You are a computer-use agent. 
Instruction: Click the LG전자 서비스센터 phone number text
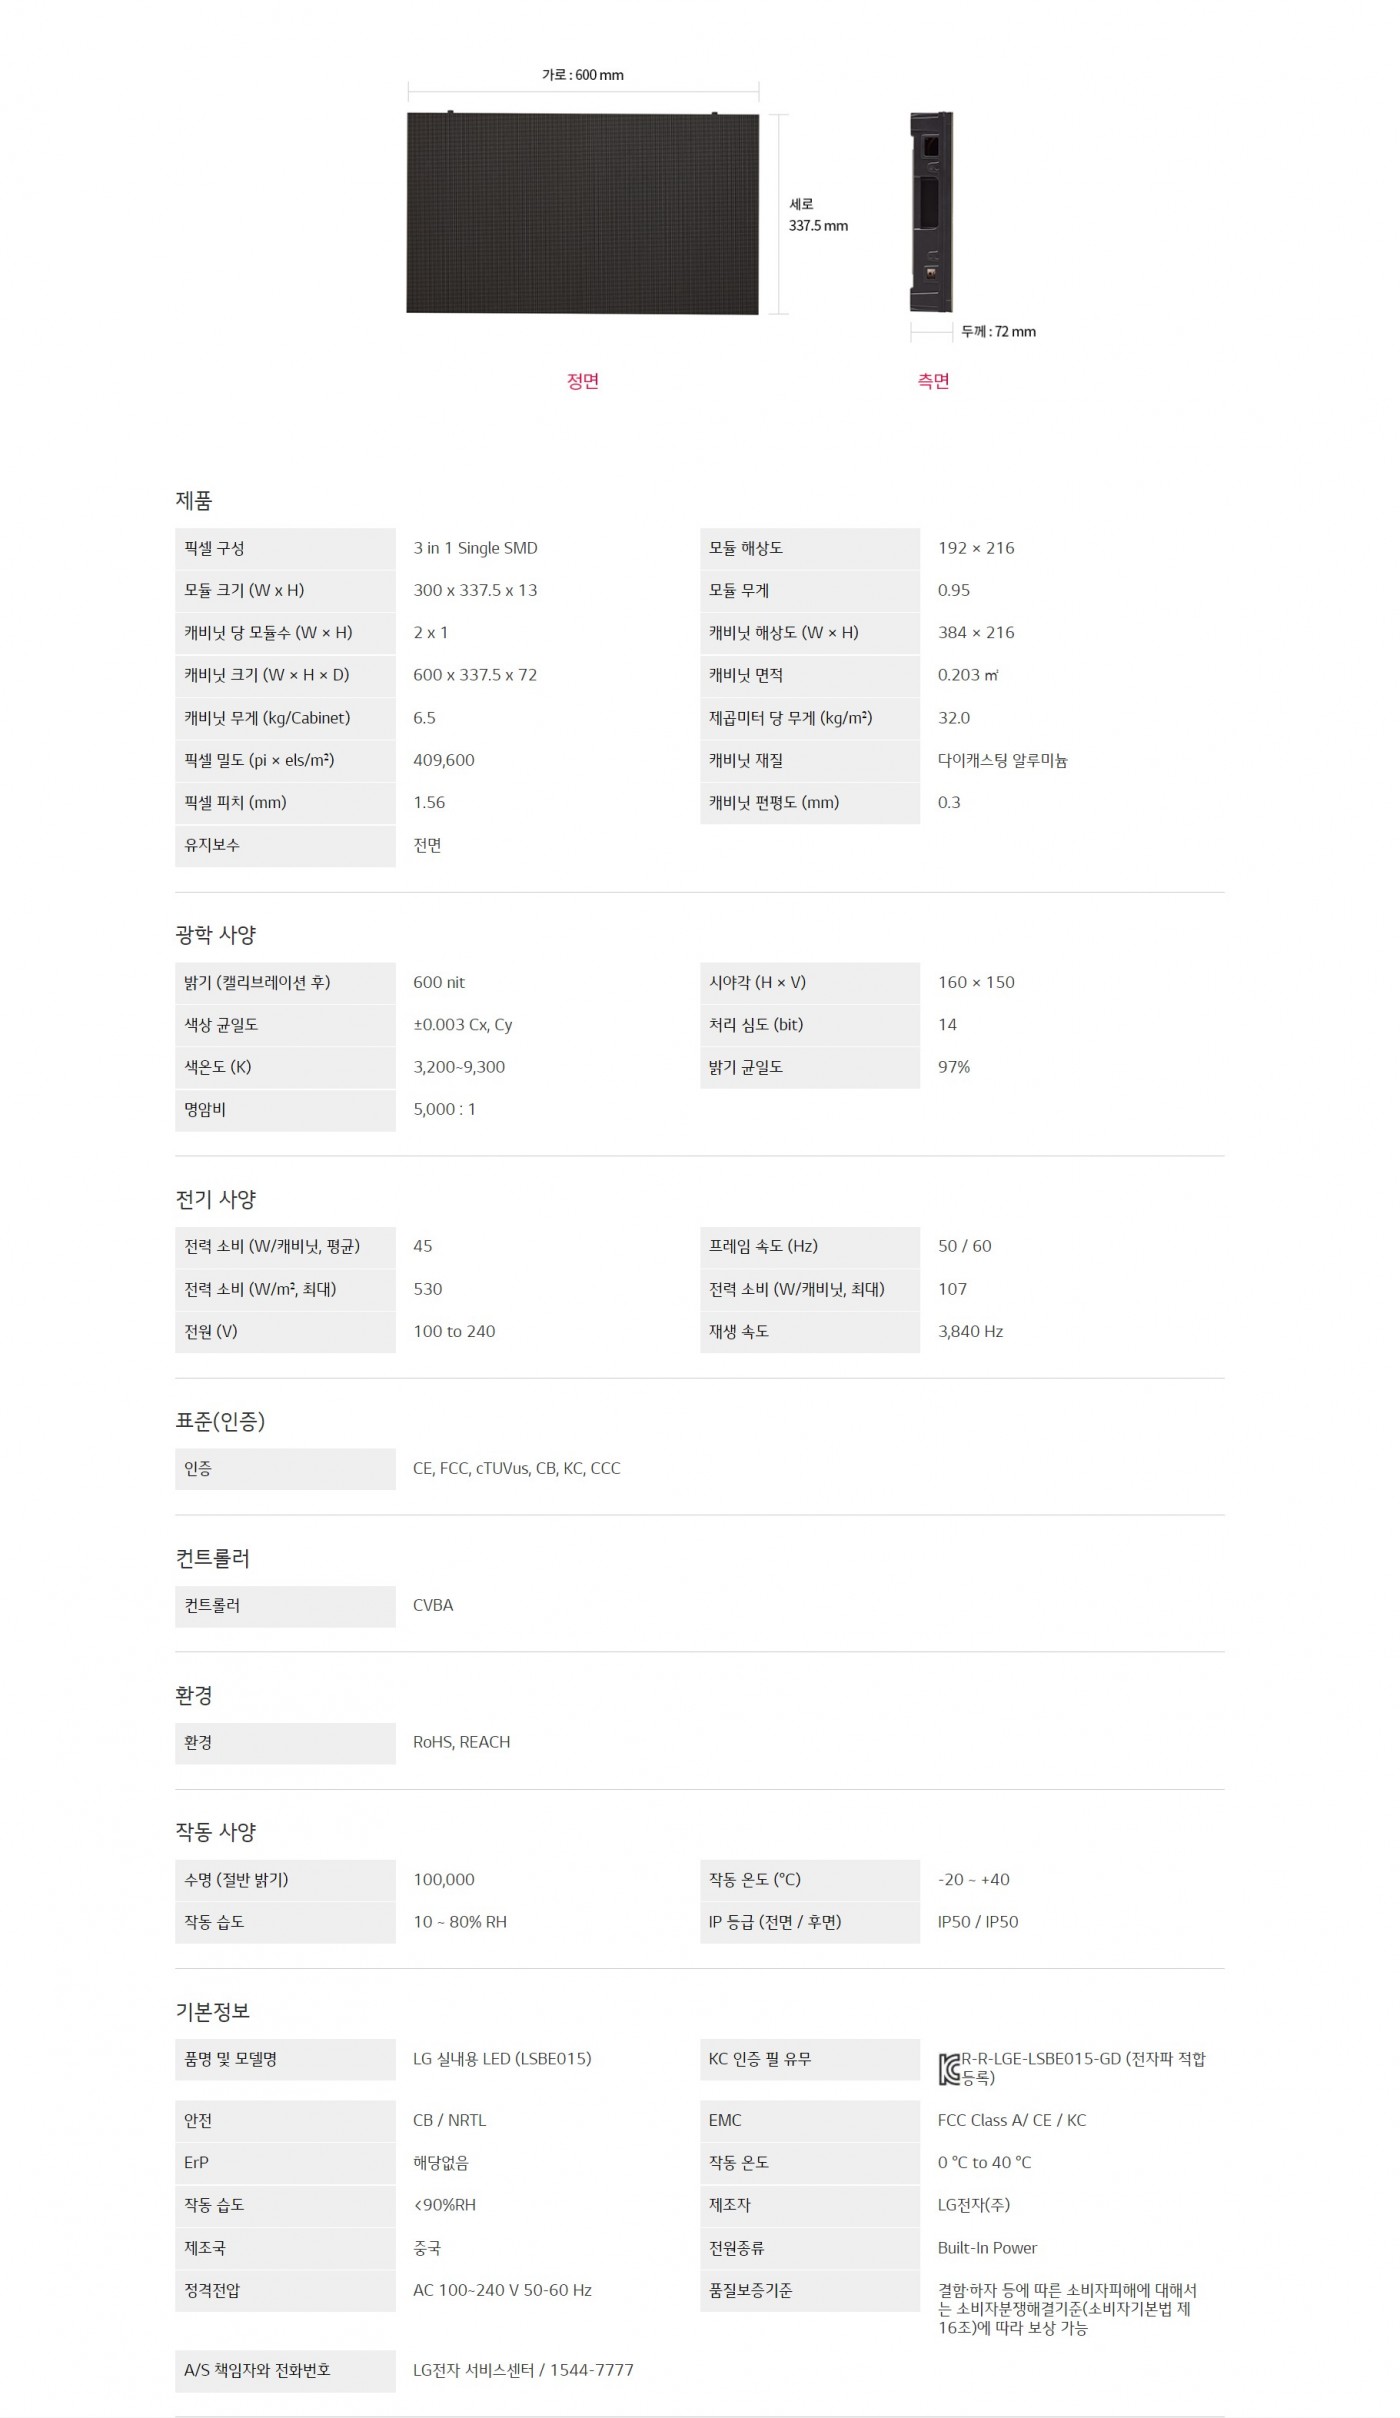click(523, 2370)
